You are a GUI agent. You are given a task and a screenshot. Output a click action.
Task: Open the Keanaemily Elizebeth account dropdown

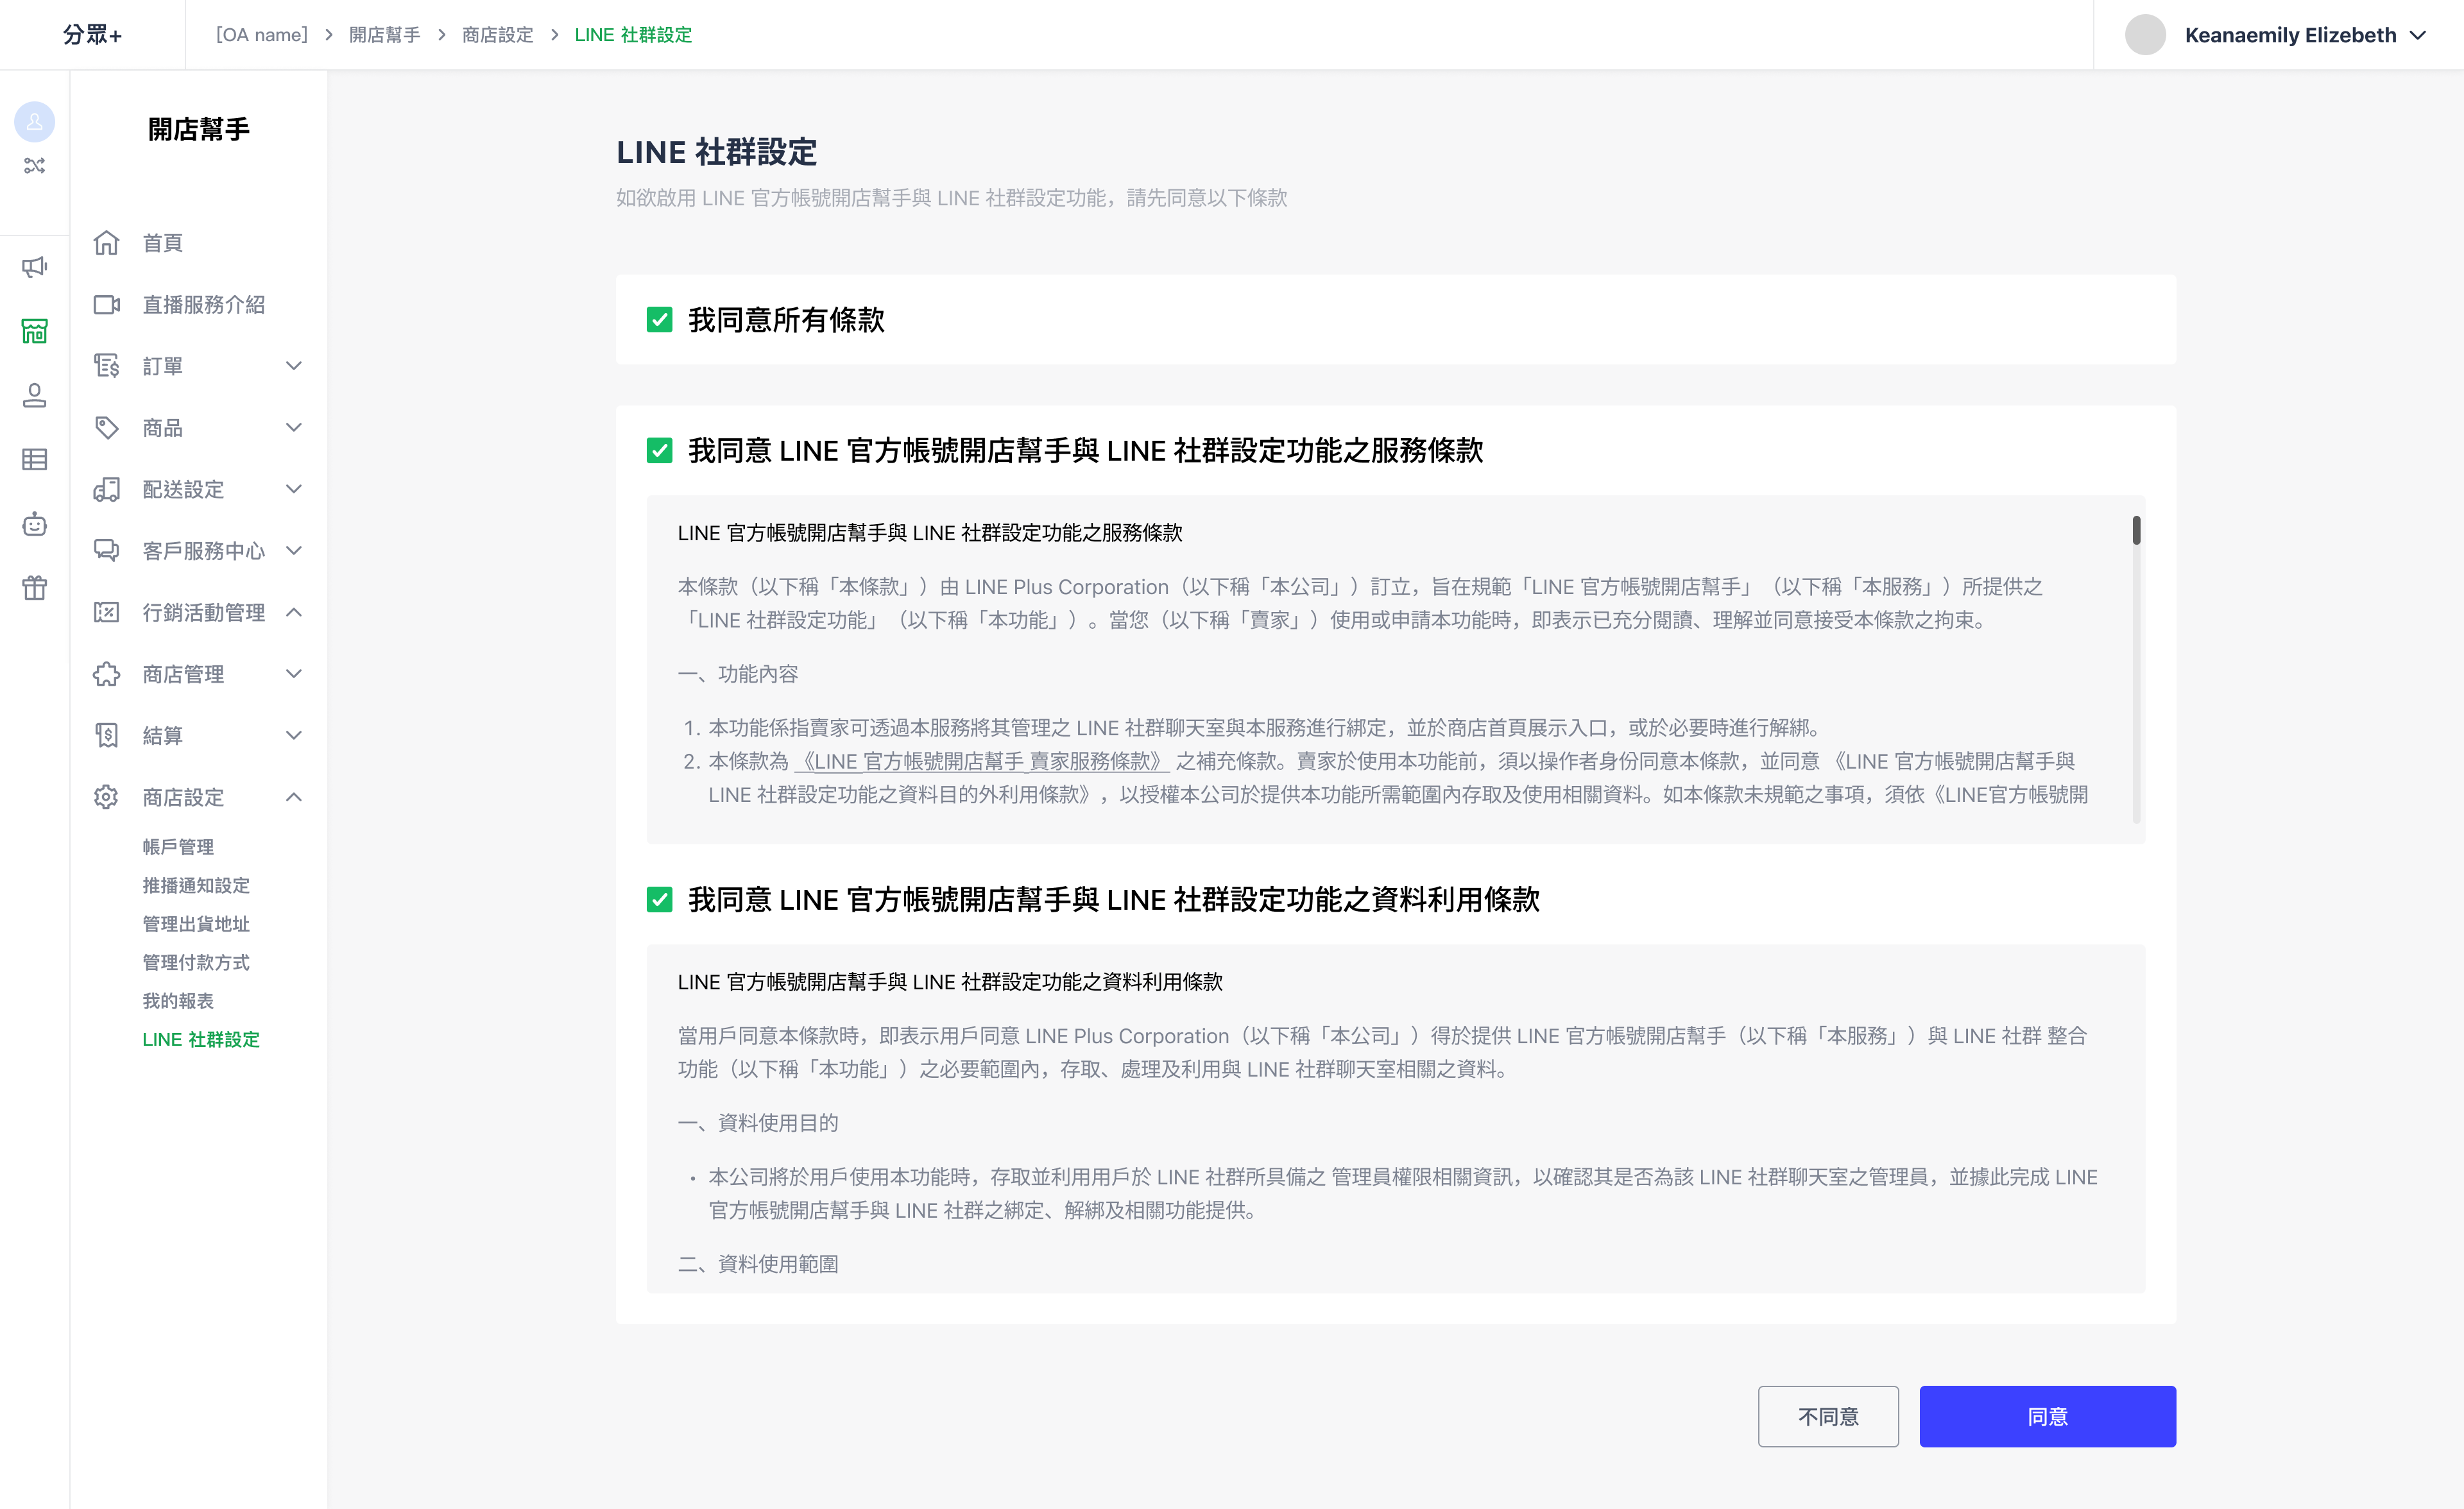point(2290,35)
